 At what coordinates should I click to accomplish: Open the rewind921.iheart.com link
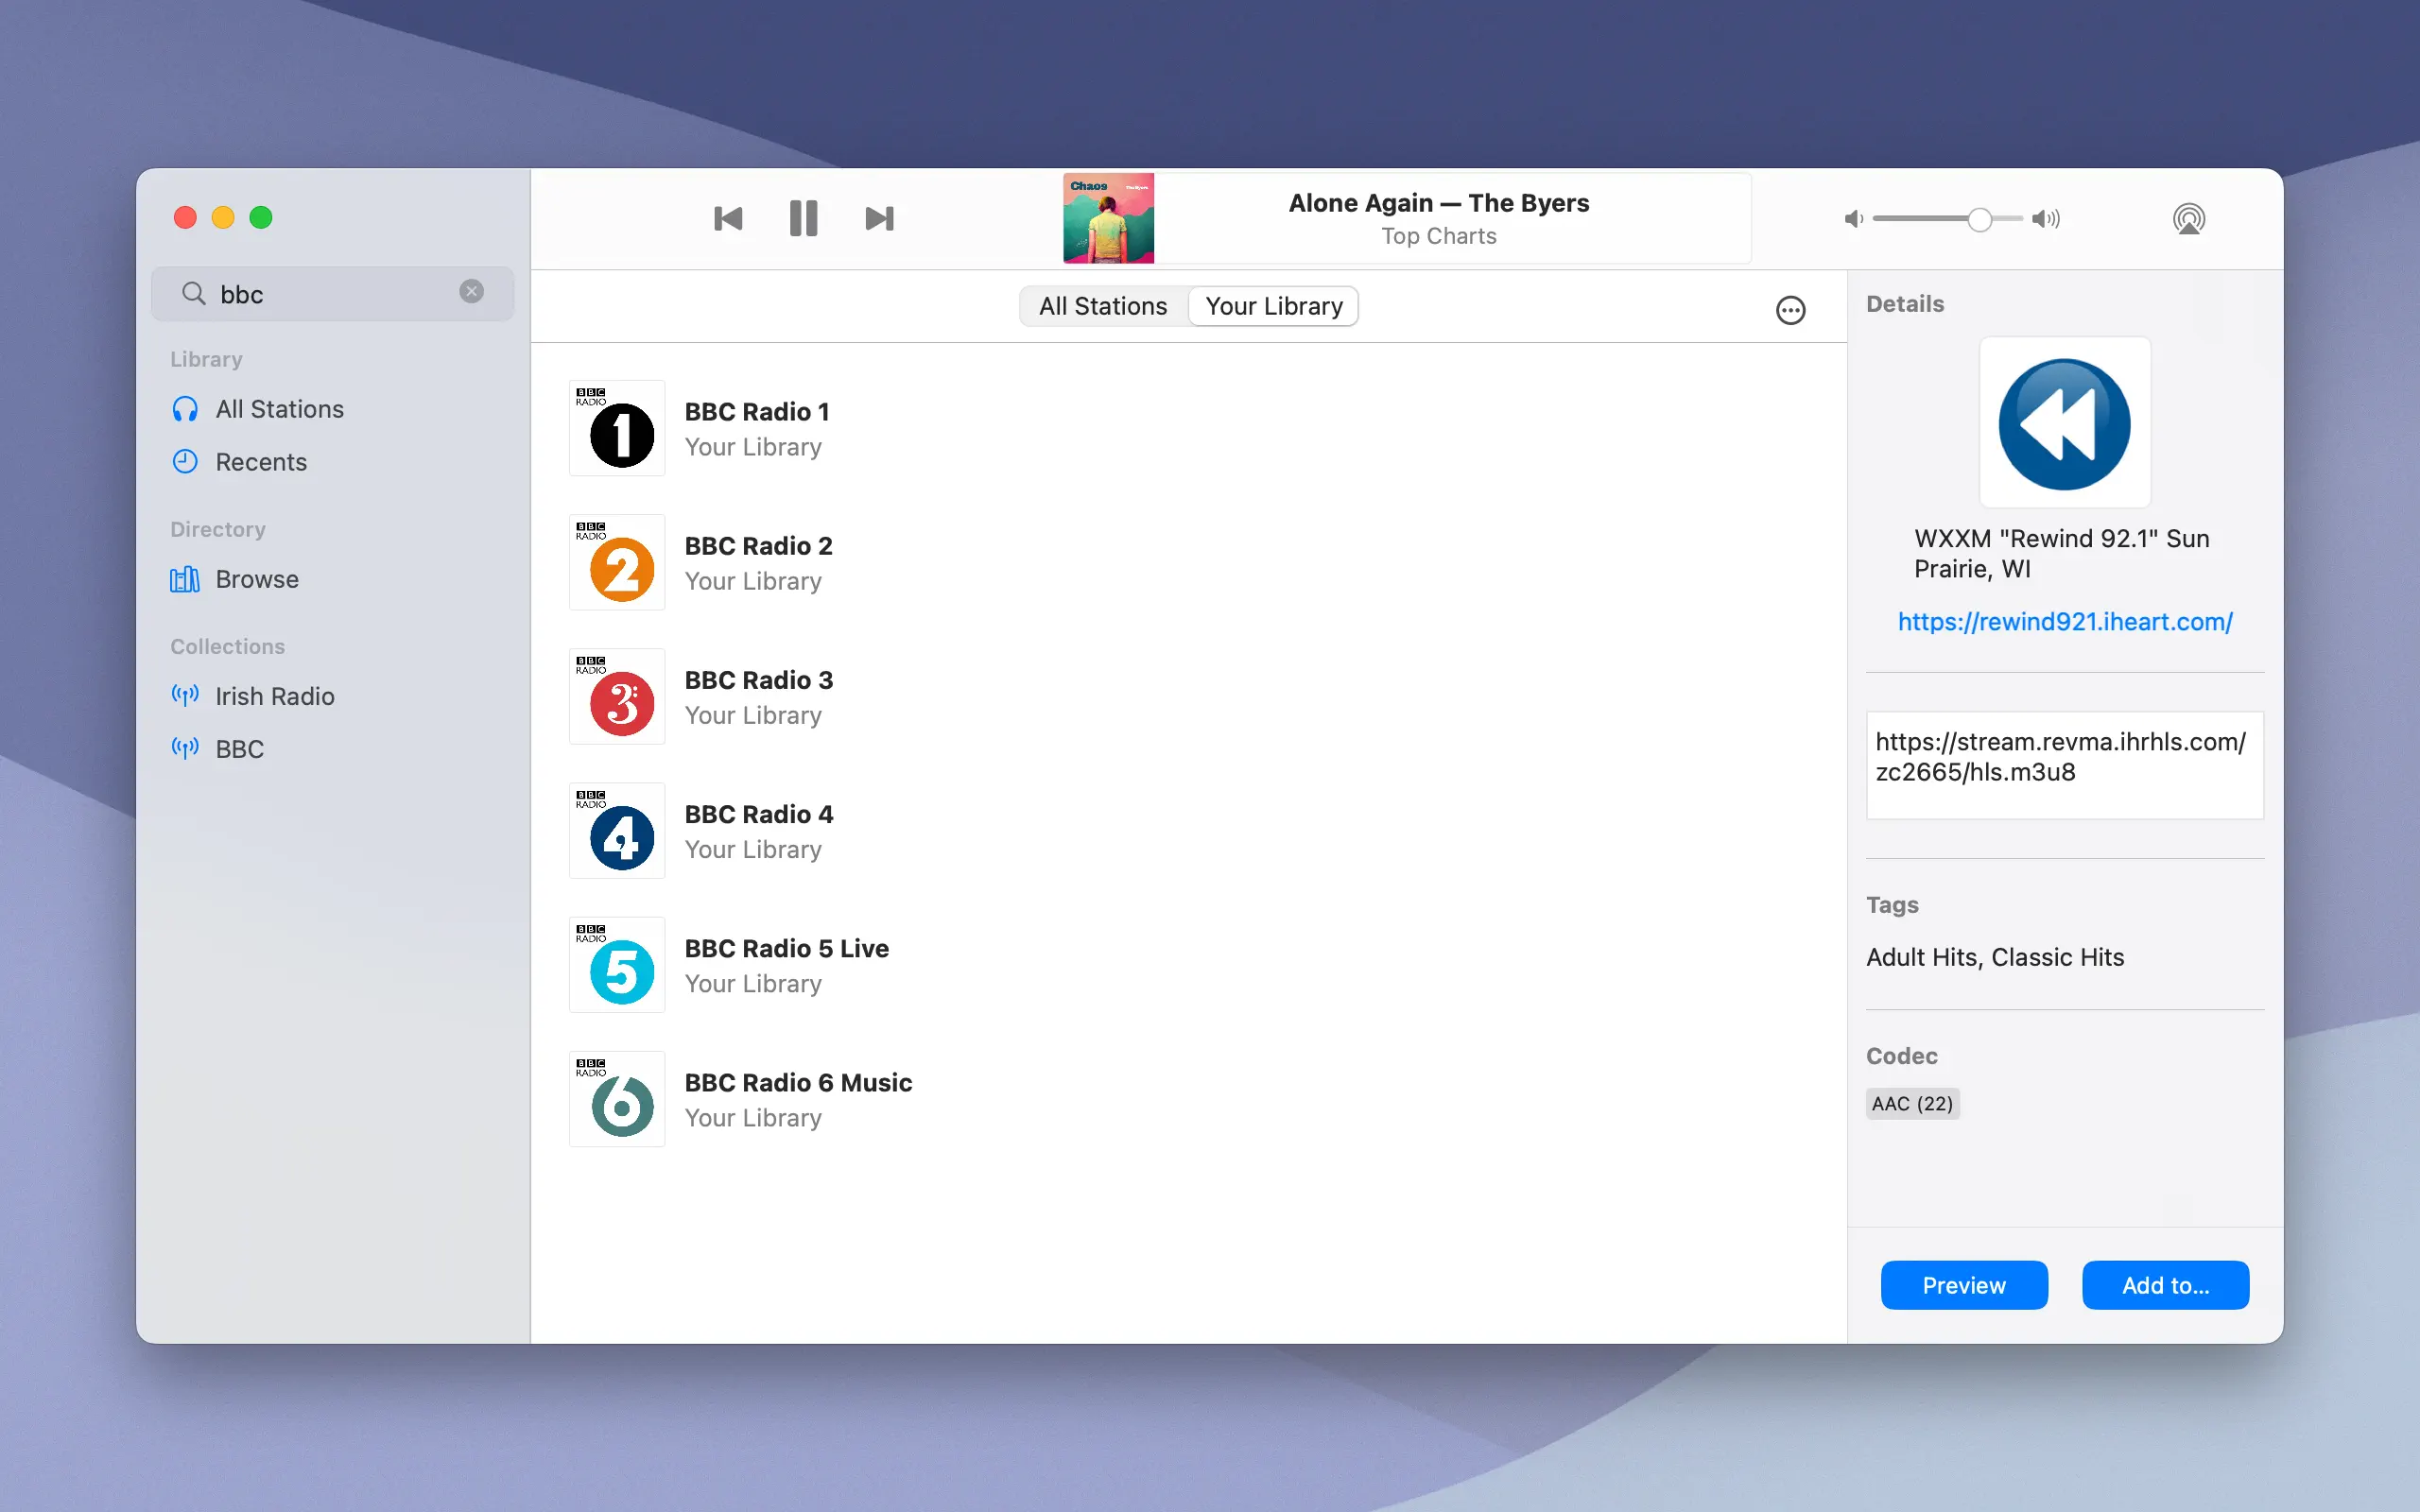click(2064, 621)
